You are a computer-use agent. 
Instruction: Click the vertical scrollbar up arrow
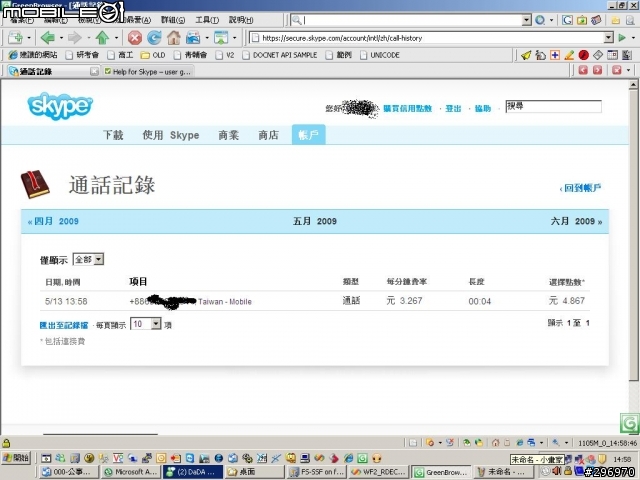click(x=633, y=85)
